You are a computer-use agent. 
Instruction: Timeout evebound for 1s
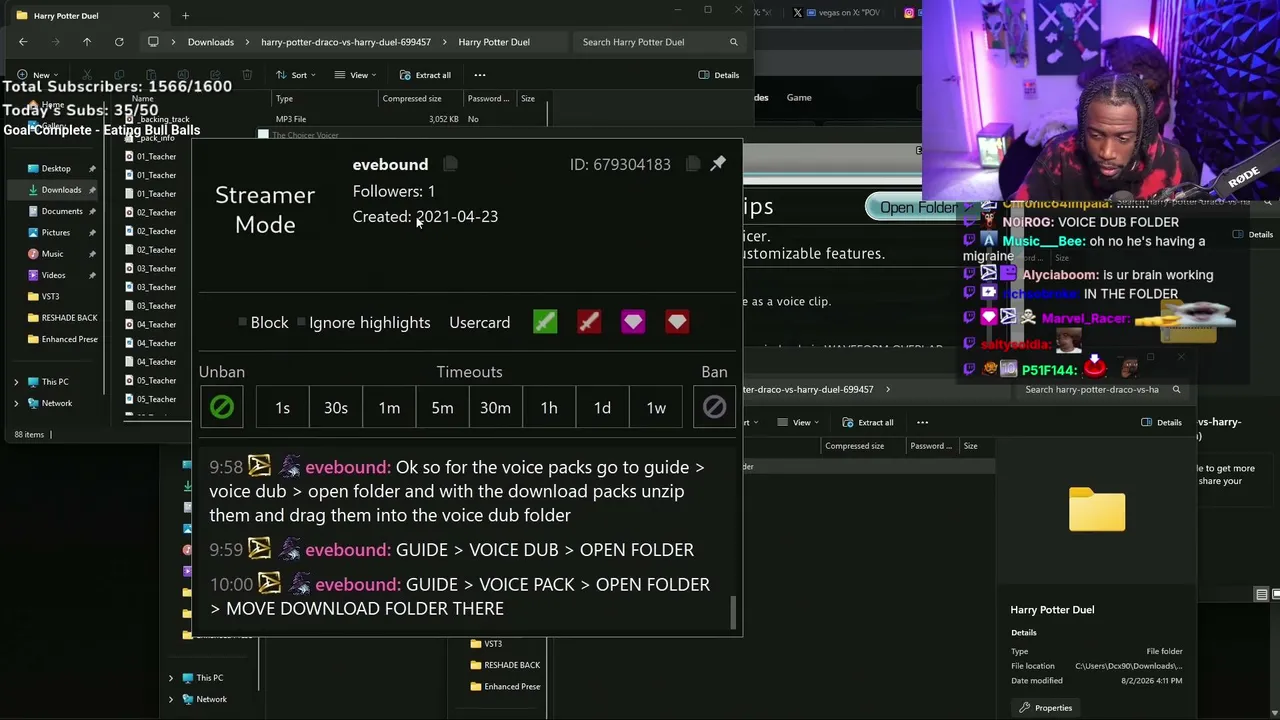(282, 407)
